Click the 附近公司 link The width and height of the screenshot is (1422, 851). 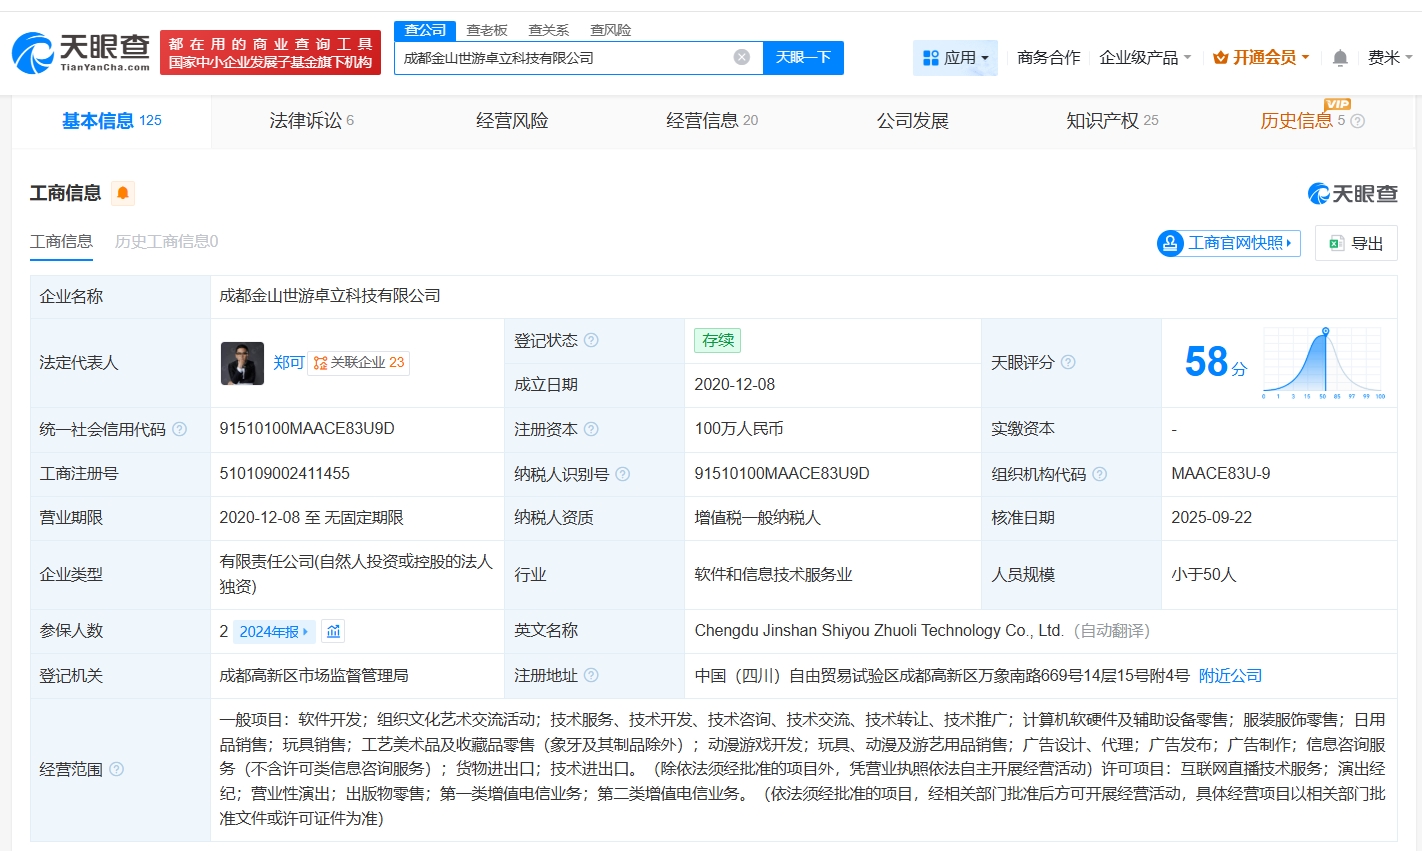click(x=1230, y=676)
